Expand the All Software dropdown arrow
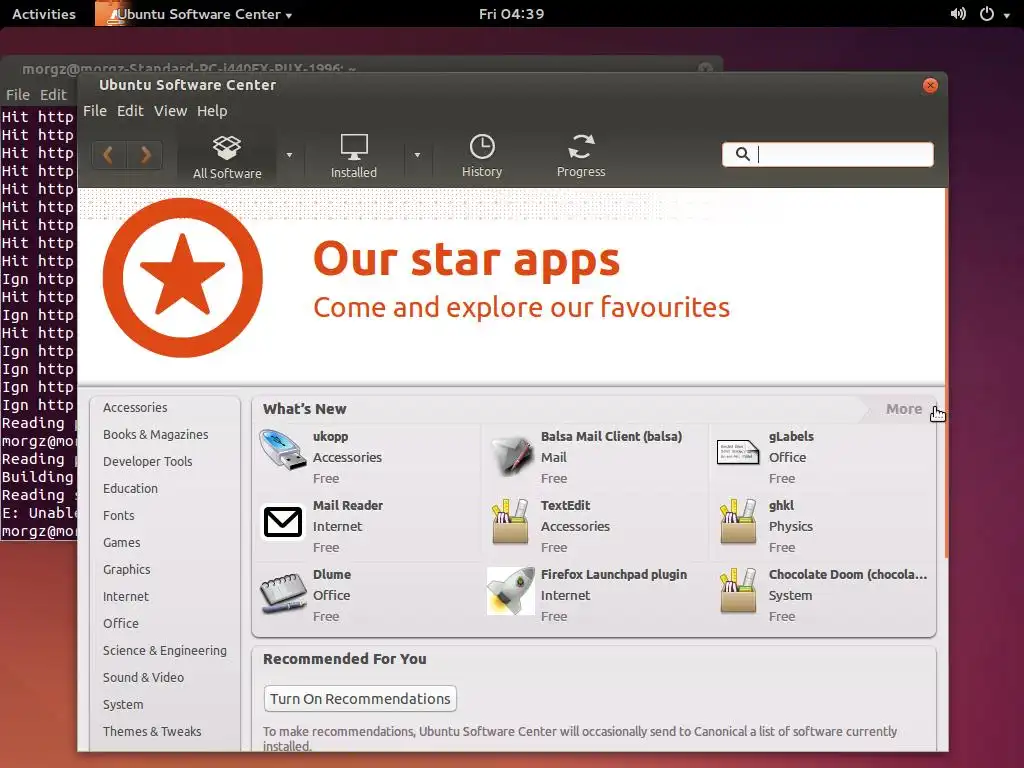The image size is (1024, 768). click(289, 155)
